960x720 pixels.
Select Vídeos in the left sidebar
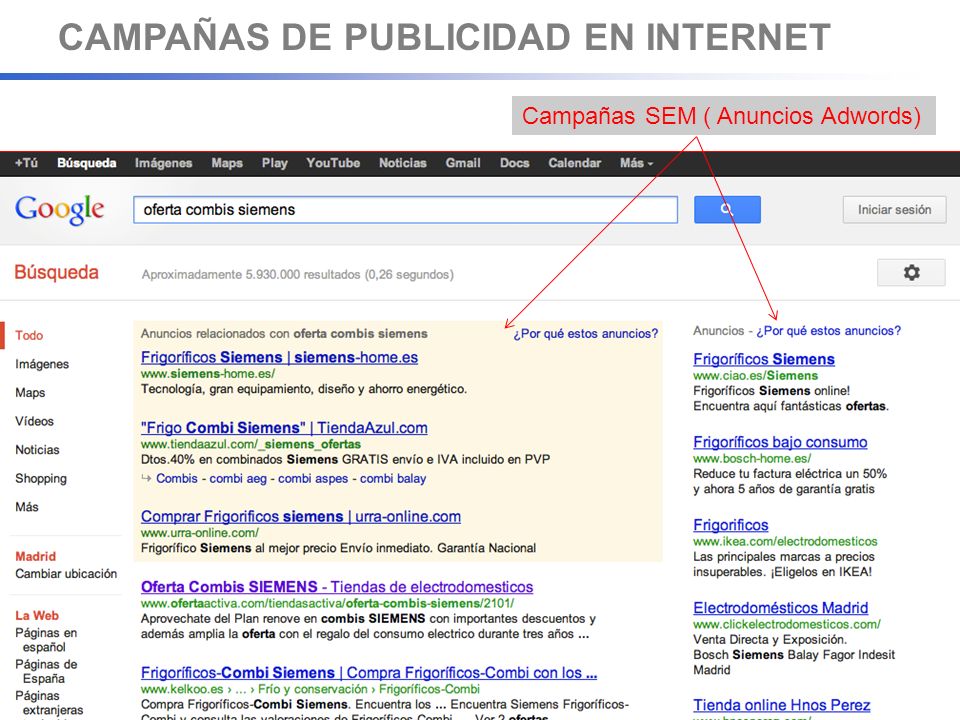pos(34,421)
